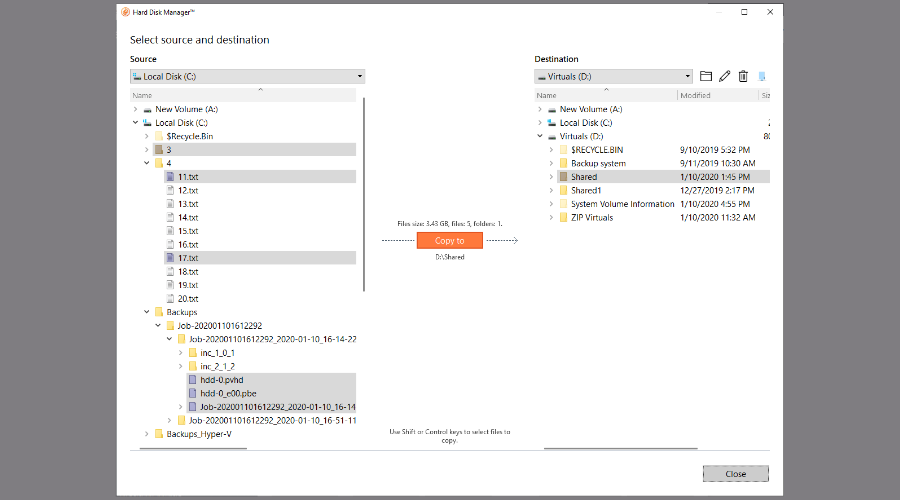This screenshot has height=500, width=900.
Task: Select 17.txt file icon
Action: click(x=170, y=258)
